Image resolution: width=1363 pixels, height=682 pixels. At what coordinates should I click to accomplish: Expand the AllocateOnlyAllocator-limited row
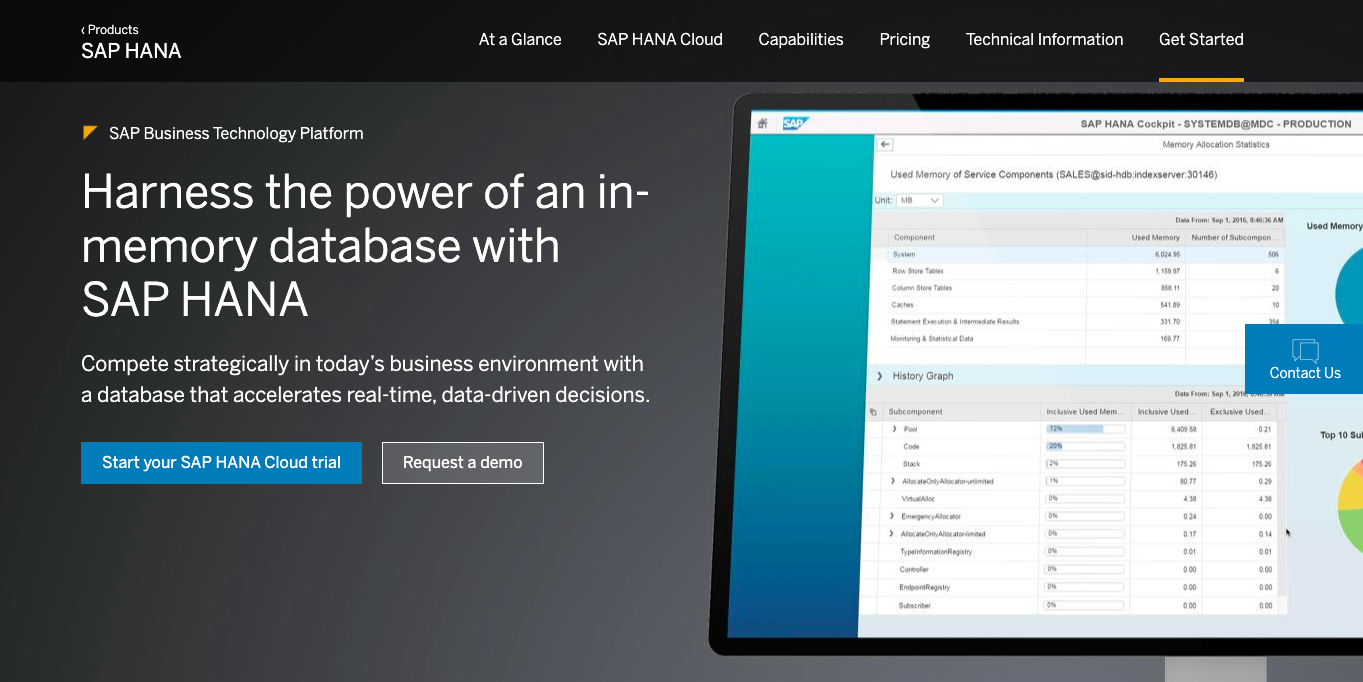pyautogui.click(x=892, y=534)
